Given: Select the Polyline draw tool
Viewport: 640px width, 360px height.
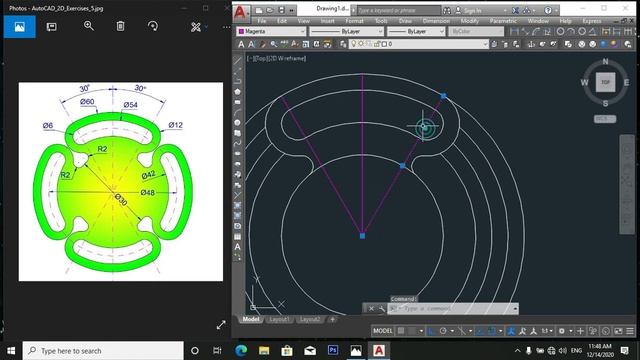Looking at the screenshot, I should [238, 81].
